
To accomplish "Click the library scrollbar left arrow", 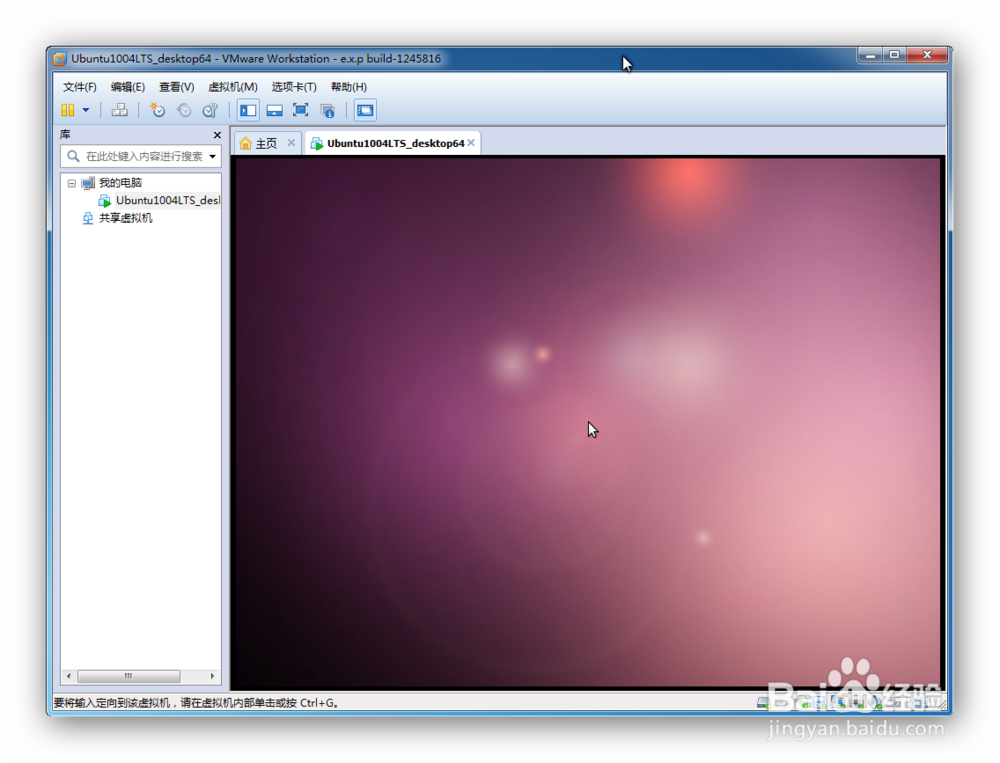I will (x=69, y=676).
